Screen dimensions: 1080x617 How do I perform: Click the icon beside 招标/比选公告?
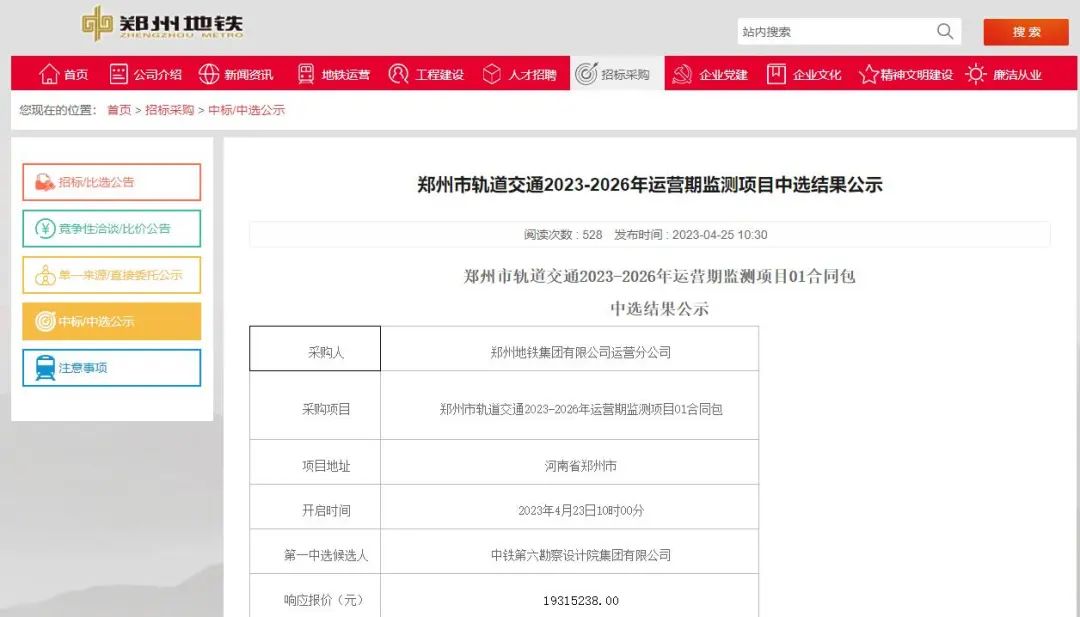45,182
